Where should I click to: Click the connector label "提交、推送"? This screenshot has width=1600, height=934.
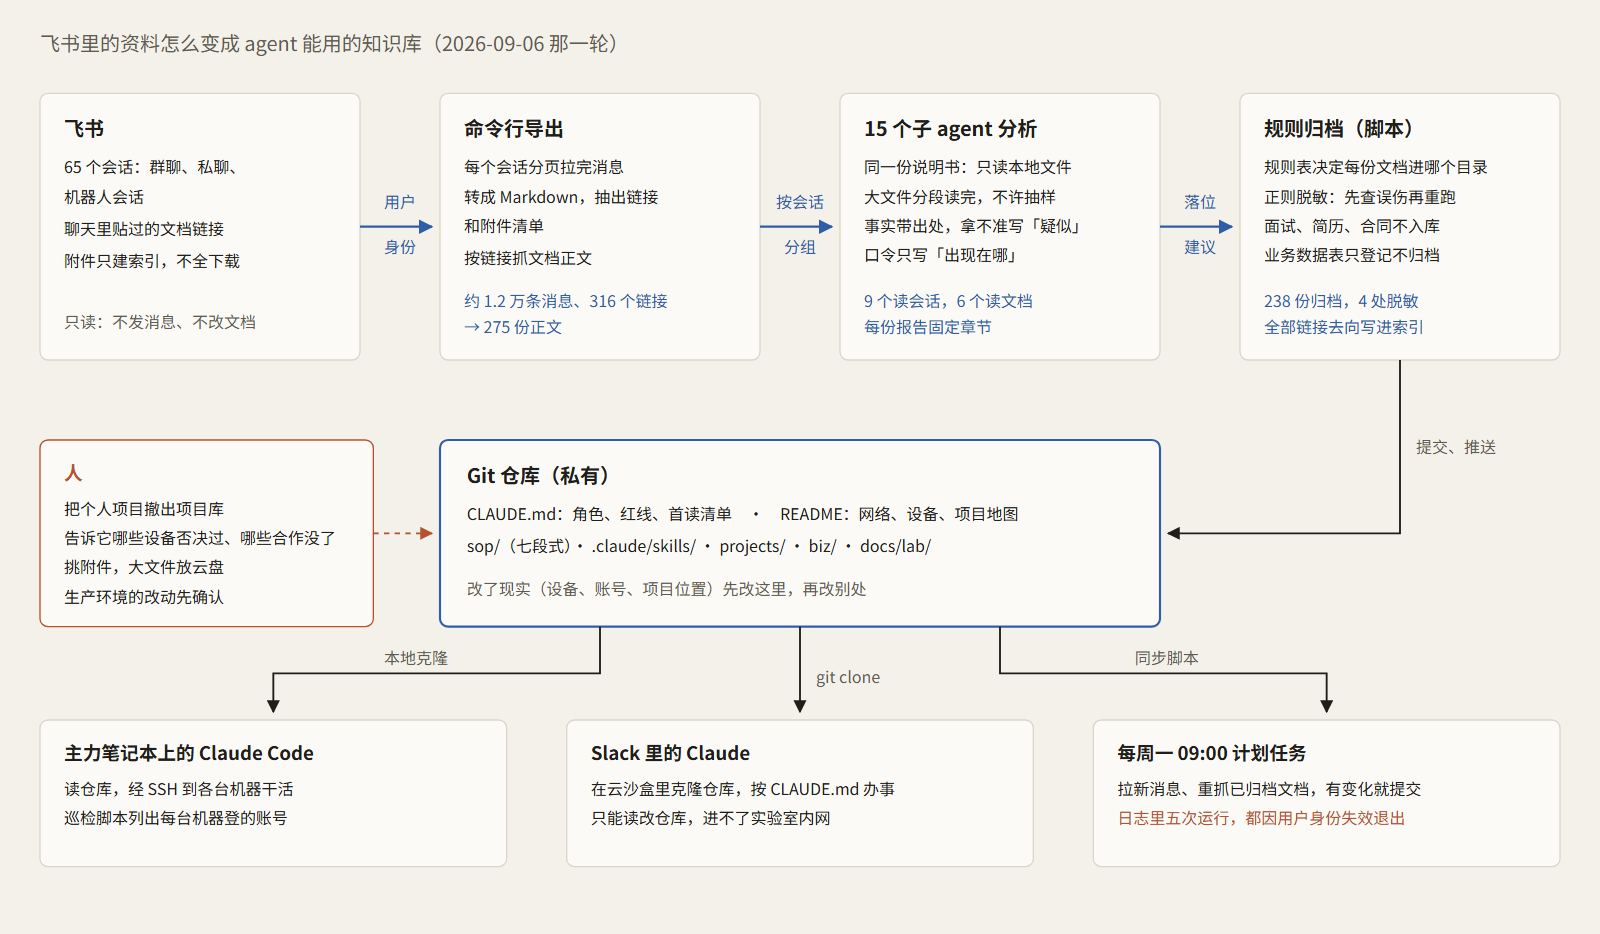tap(1456, 447)
